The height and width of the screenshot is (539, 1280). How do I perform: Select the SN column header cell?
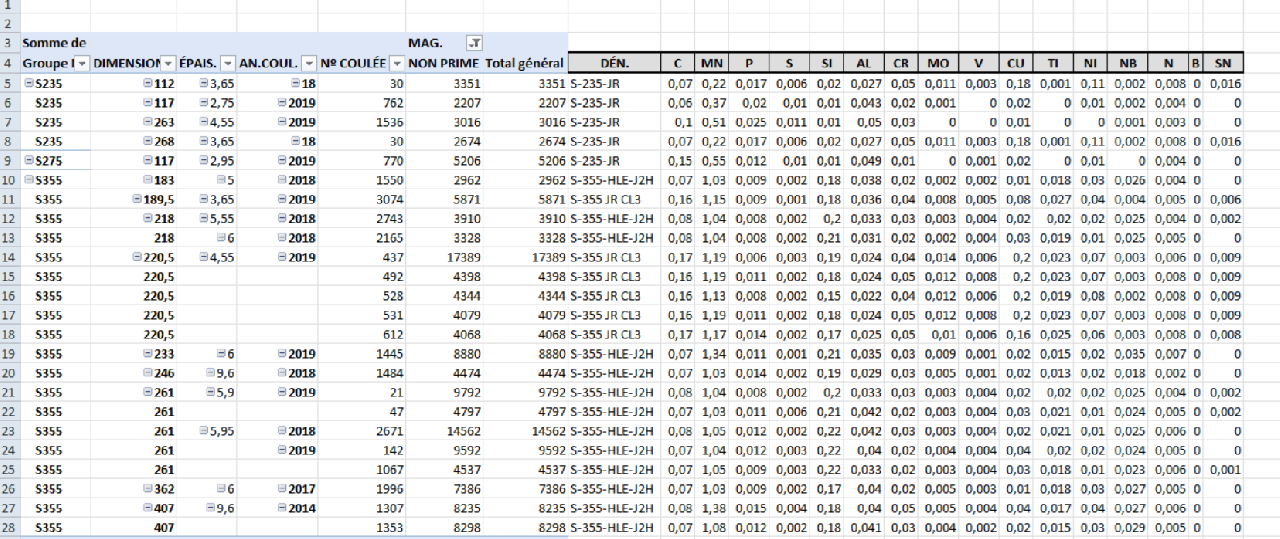[x=1222, y=63]
